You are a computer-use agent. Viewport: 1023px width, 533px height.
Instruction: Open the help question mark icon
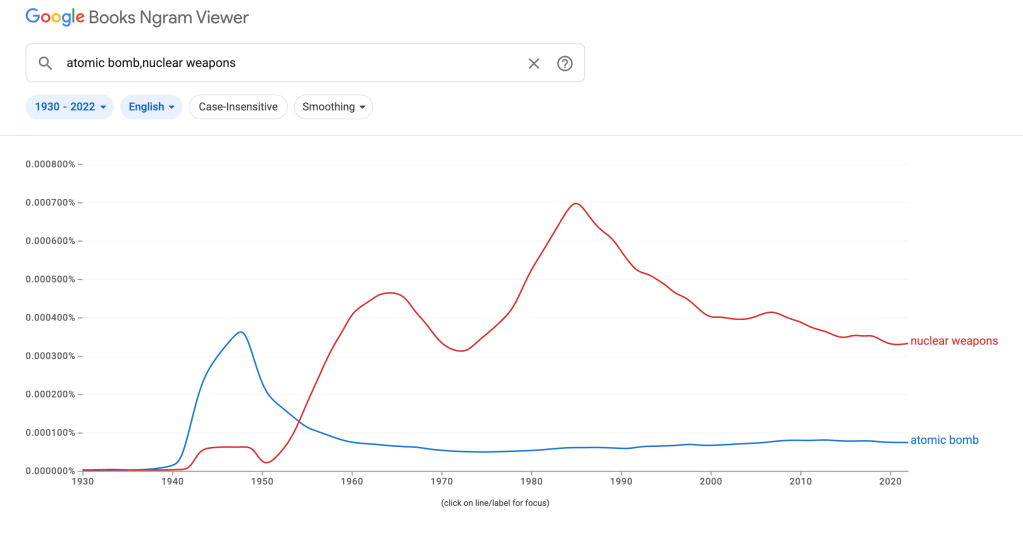pos(565,63)
